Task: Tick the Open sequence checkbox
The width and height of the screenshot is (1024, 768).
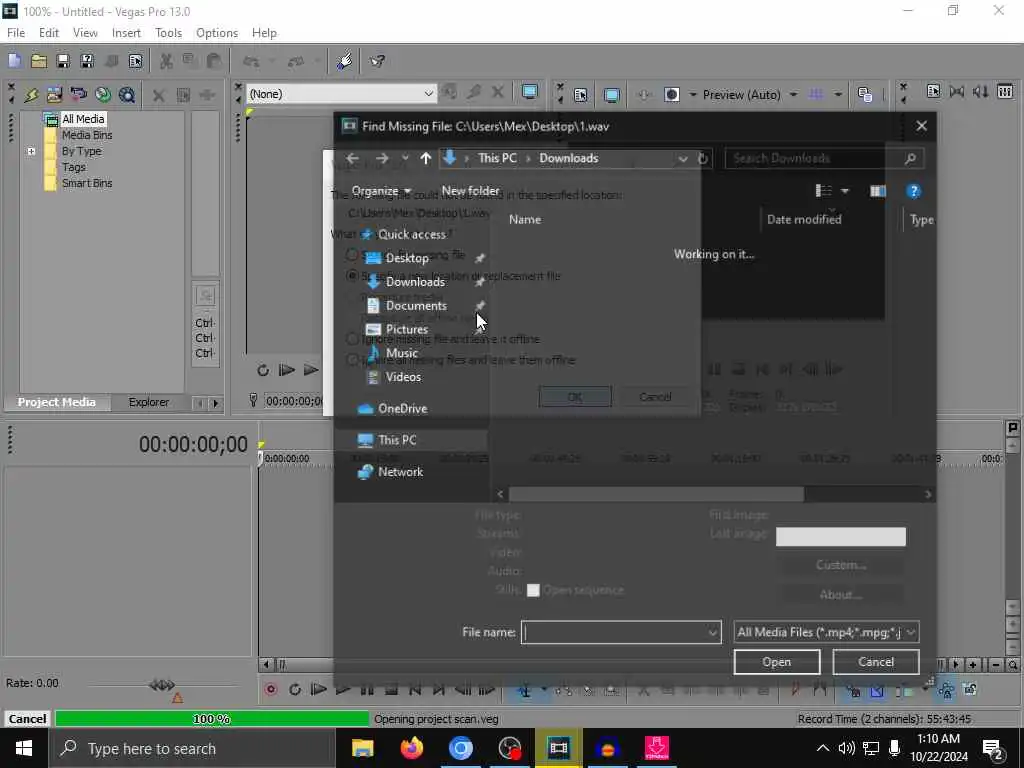Action: coord(533,590)
